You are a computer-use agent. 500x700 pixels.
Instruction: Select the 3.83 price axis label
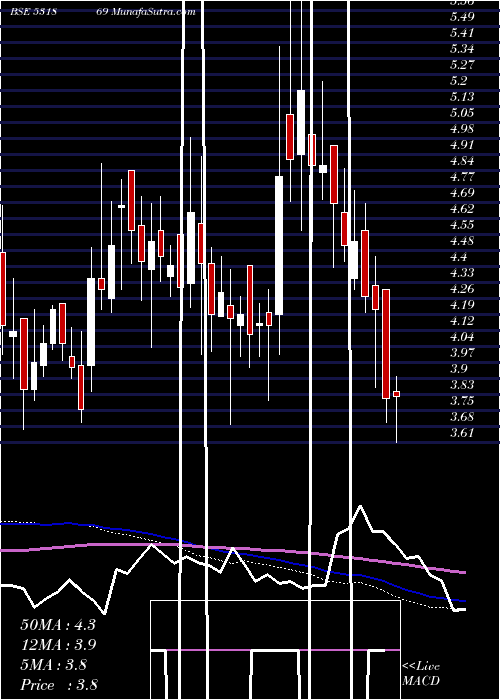[462, 385]
